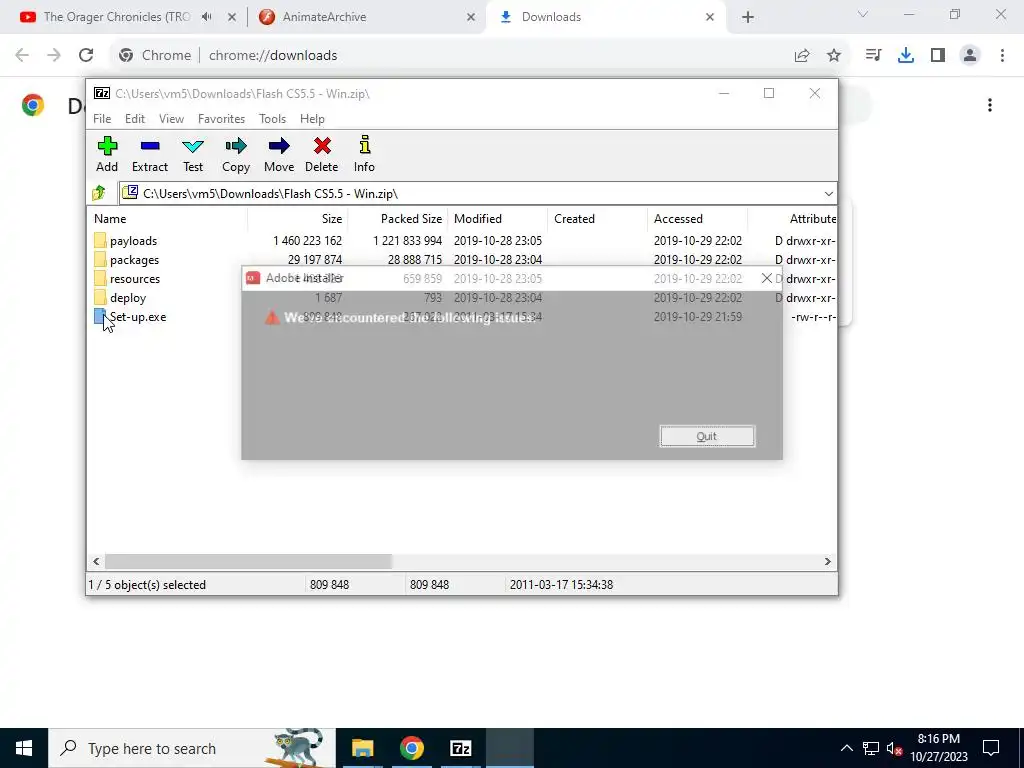Click packages packed size 28 888 715

tap(415, 260)
